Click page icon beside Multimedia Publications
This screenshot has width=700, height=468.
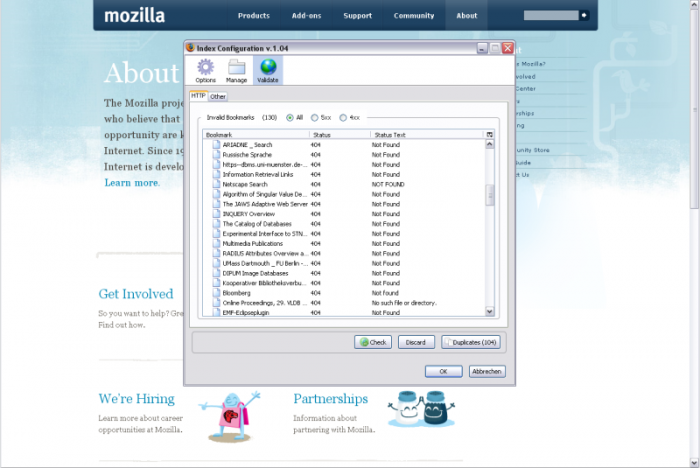tap(217, 243)
